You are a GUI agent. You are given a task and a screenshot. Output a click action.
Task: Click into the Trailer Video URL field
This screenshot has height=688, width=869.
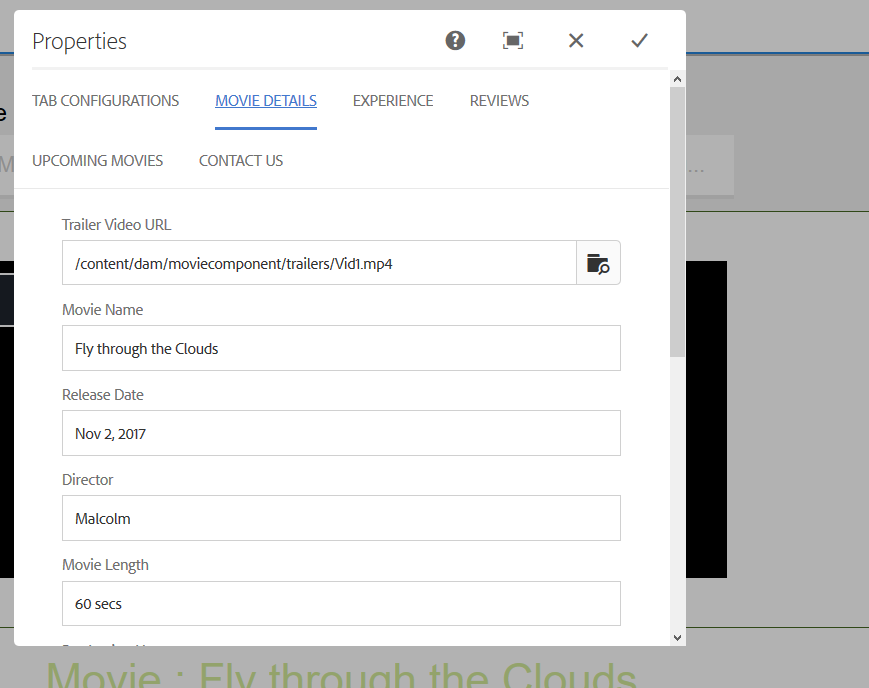click(318, 263)
